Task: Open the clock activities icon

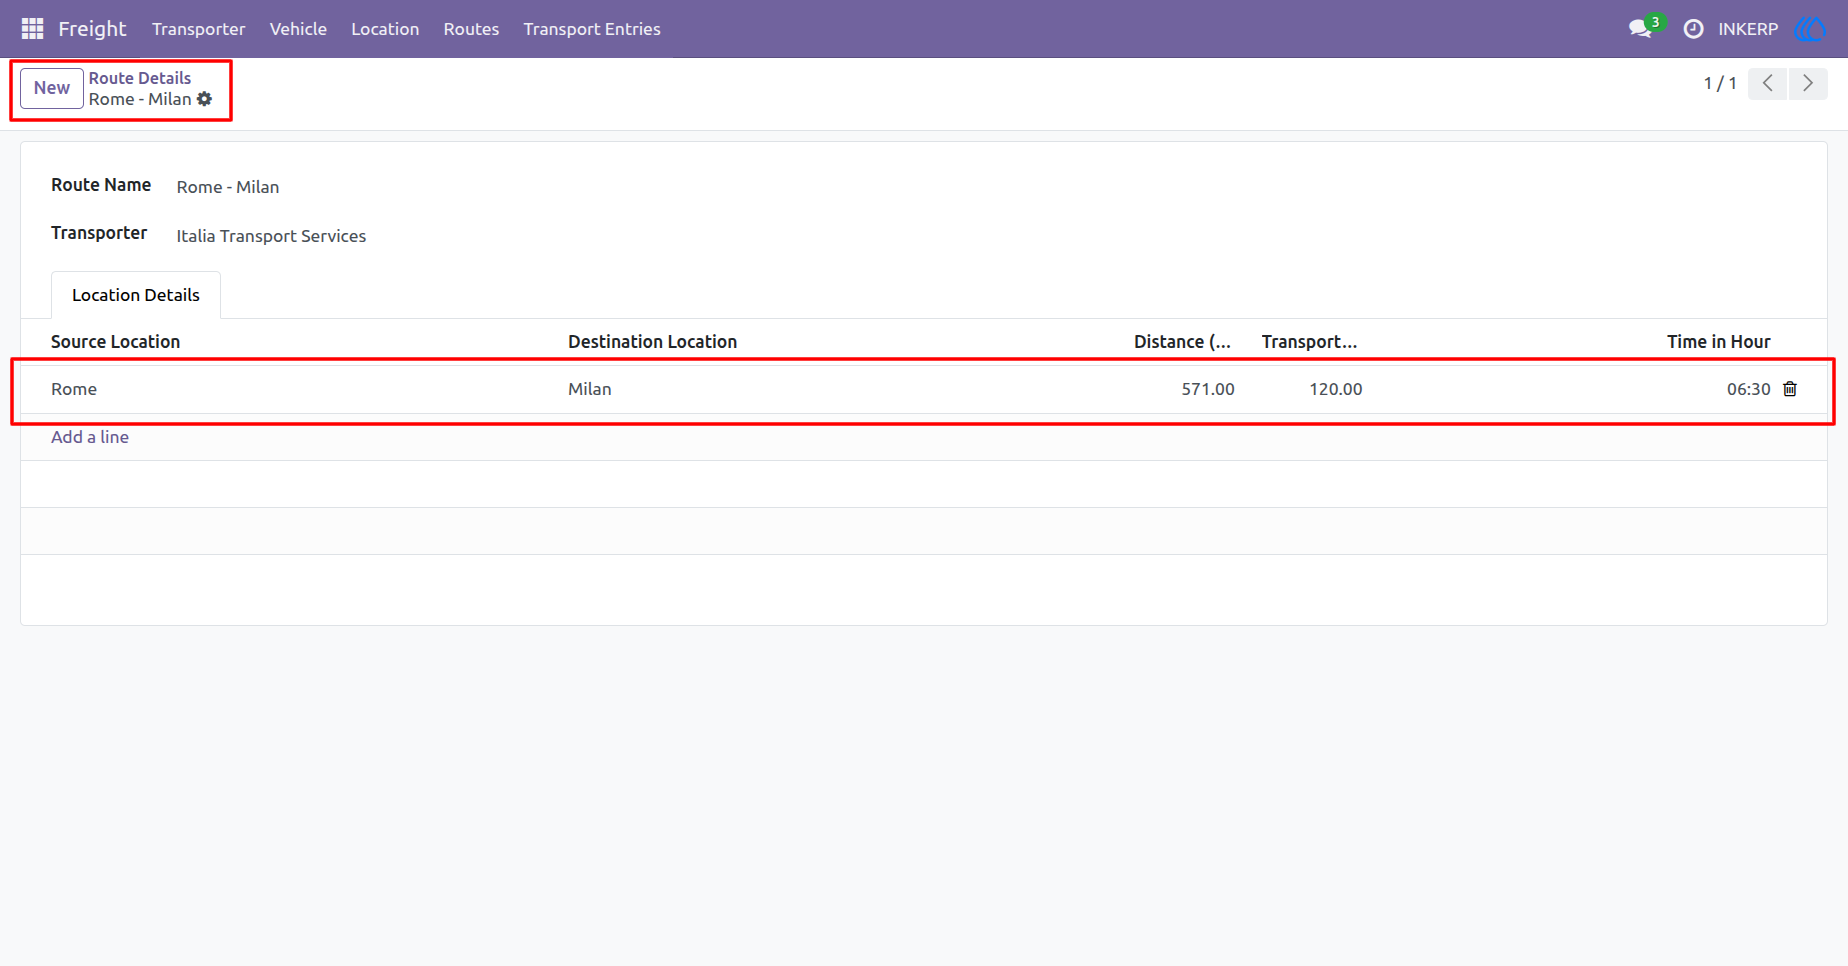Action: [x=1693, y=29]
